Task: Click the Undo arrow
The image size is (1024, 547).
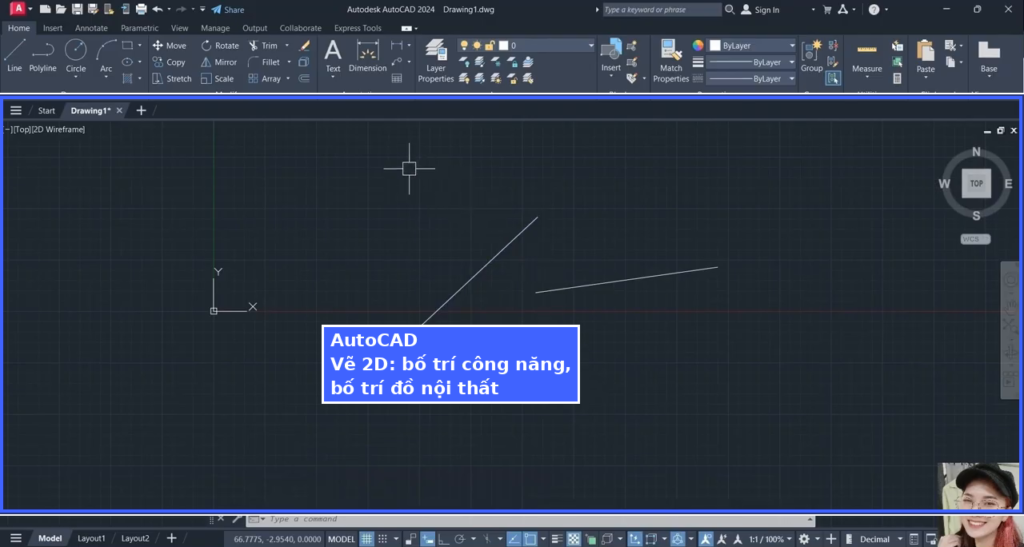Action: (157, 9)
